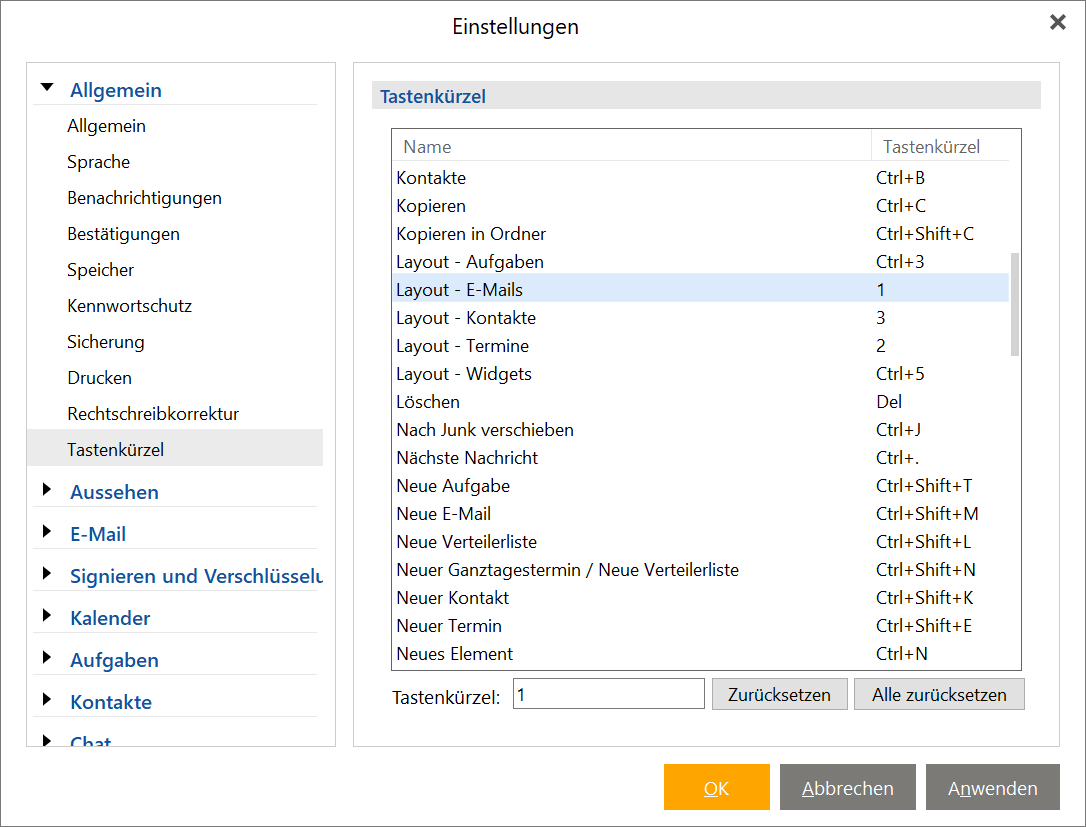Select the Neuer Termin row
This screenshot has width=1086, height=827.
coord(701,626)
